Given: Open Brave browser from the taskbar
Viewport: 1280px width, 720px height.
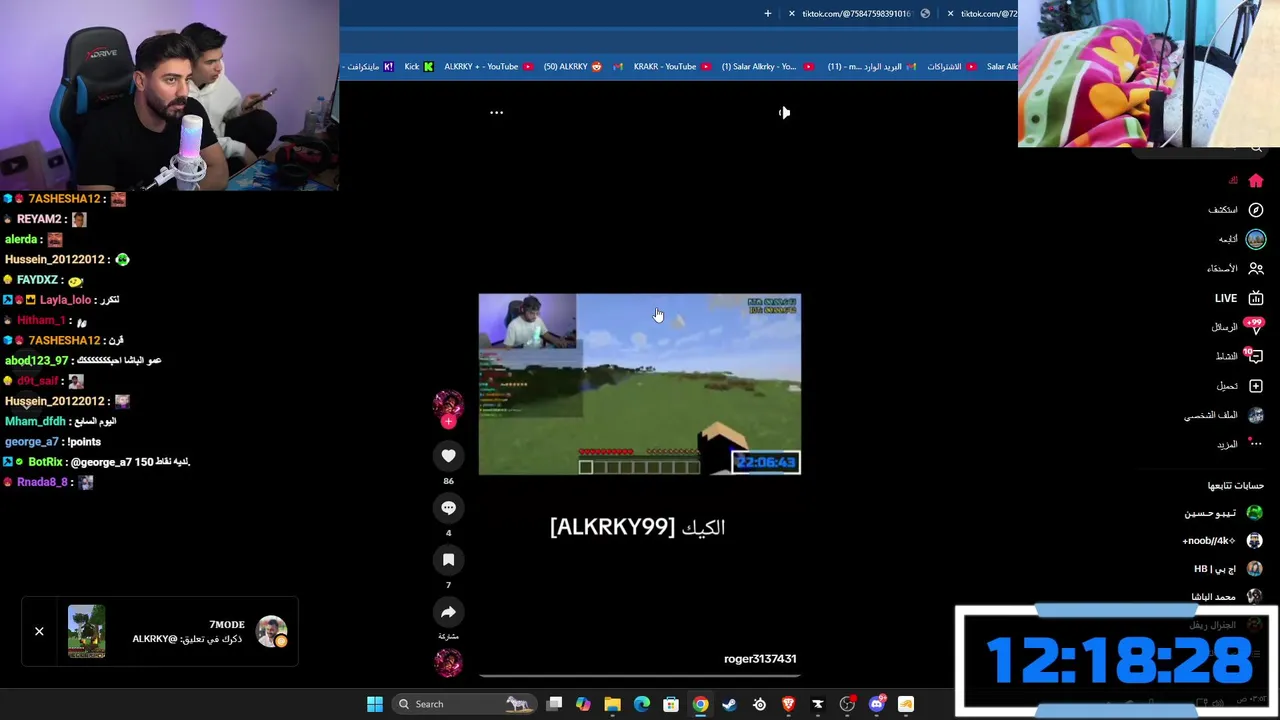Looking at the screenshot, I should [x=788, y=704].
